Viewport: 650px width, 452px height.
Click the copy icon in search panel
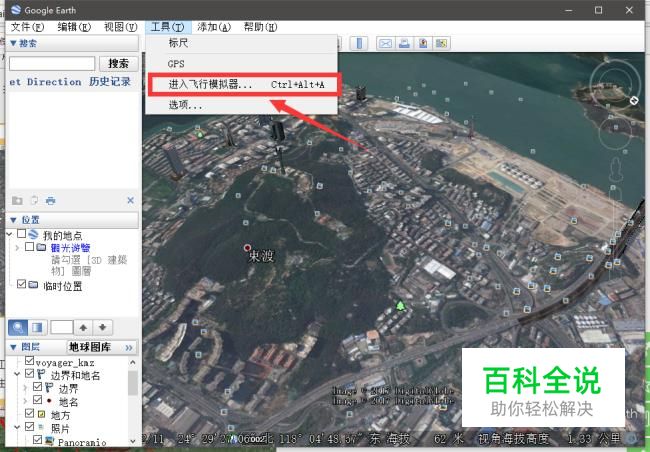point(34,201)
